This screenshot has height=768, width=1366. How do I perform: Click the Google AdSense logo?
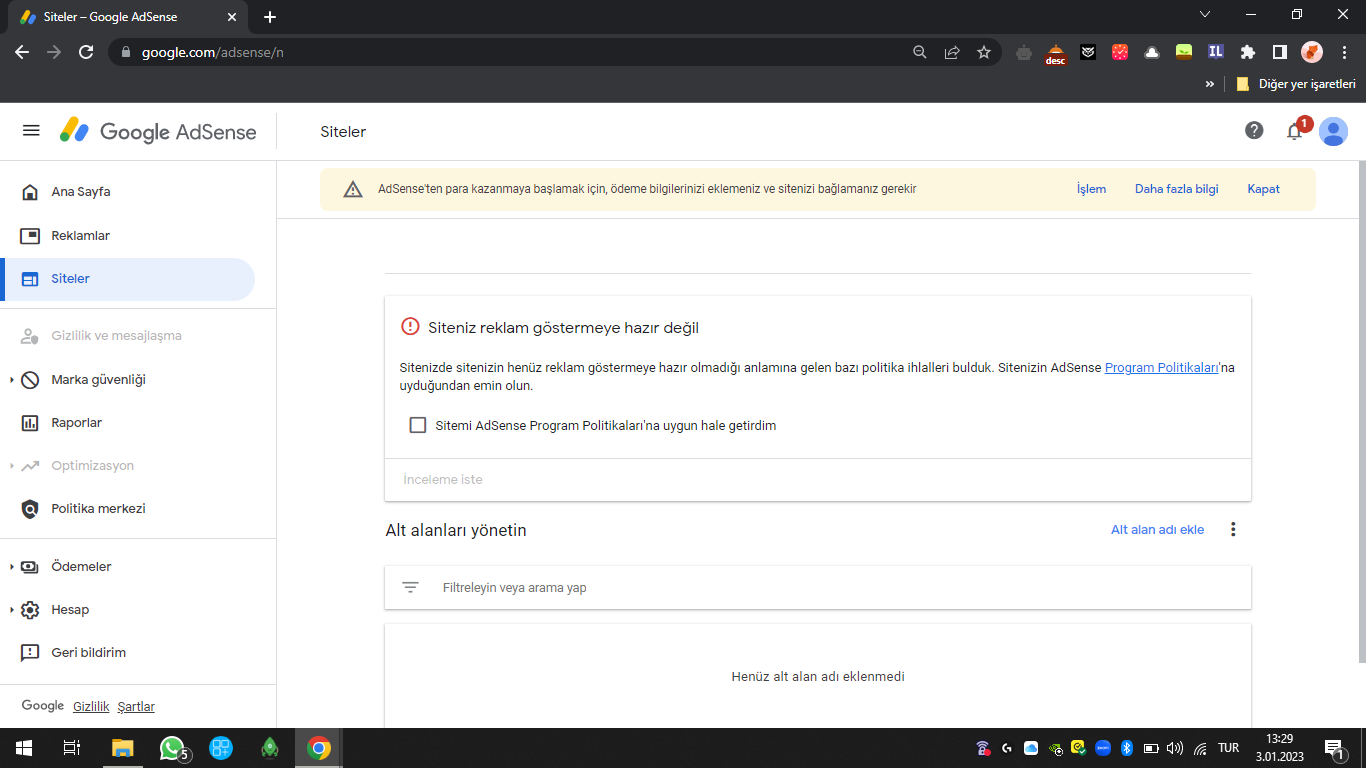point(158,131)
